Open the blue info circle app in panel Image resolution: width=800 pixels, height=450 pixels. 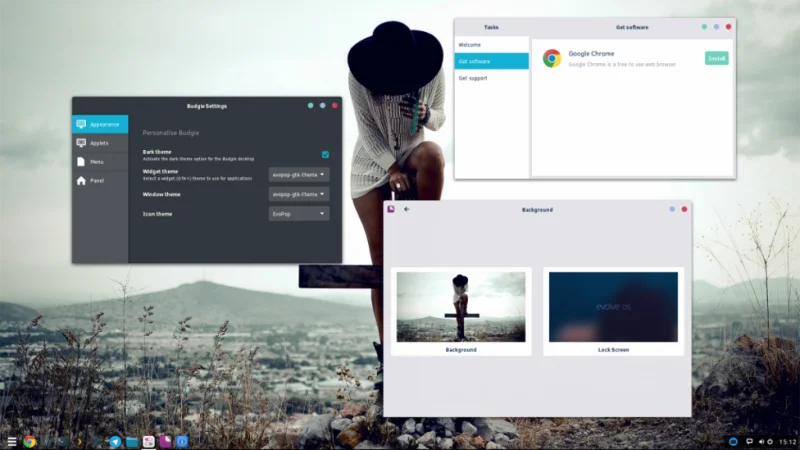click(182, 442)
